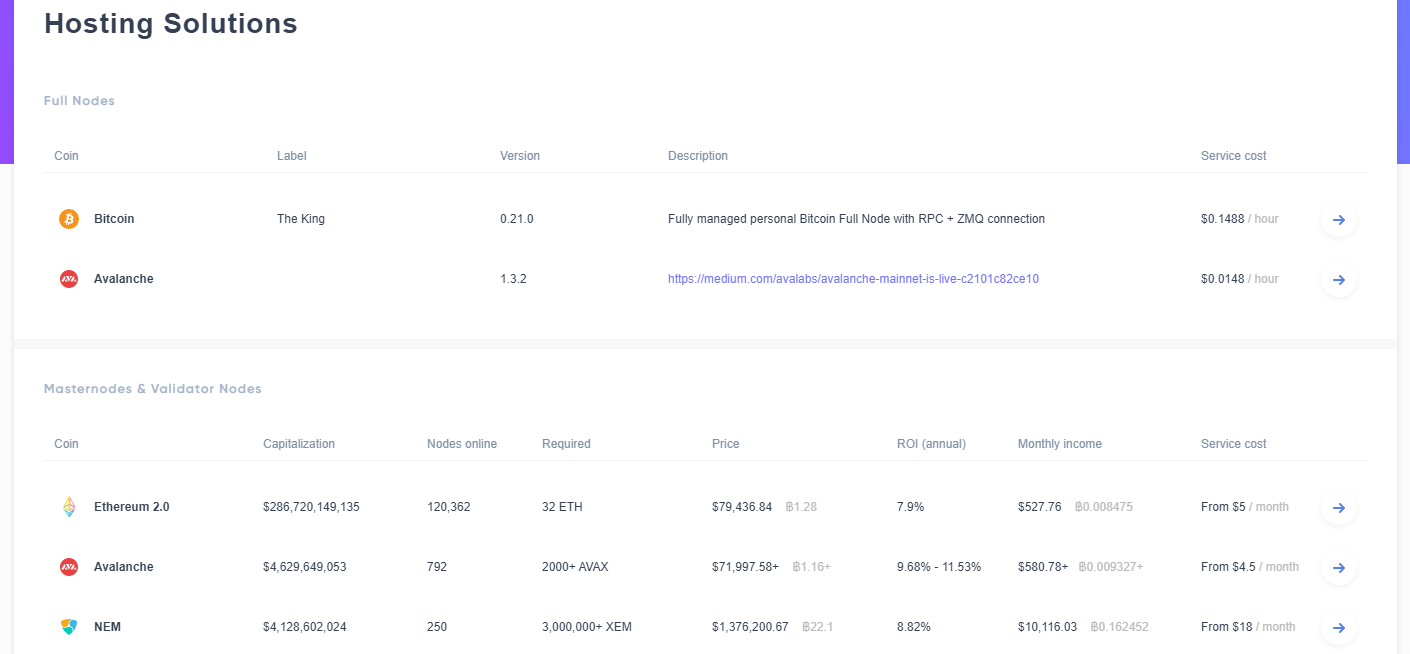Click the 250 nodes online value
Image resolution: width=1410 pixels, height=654 pixels.
pos(437,627)
